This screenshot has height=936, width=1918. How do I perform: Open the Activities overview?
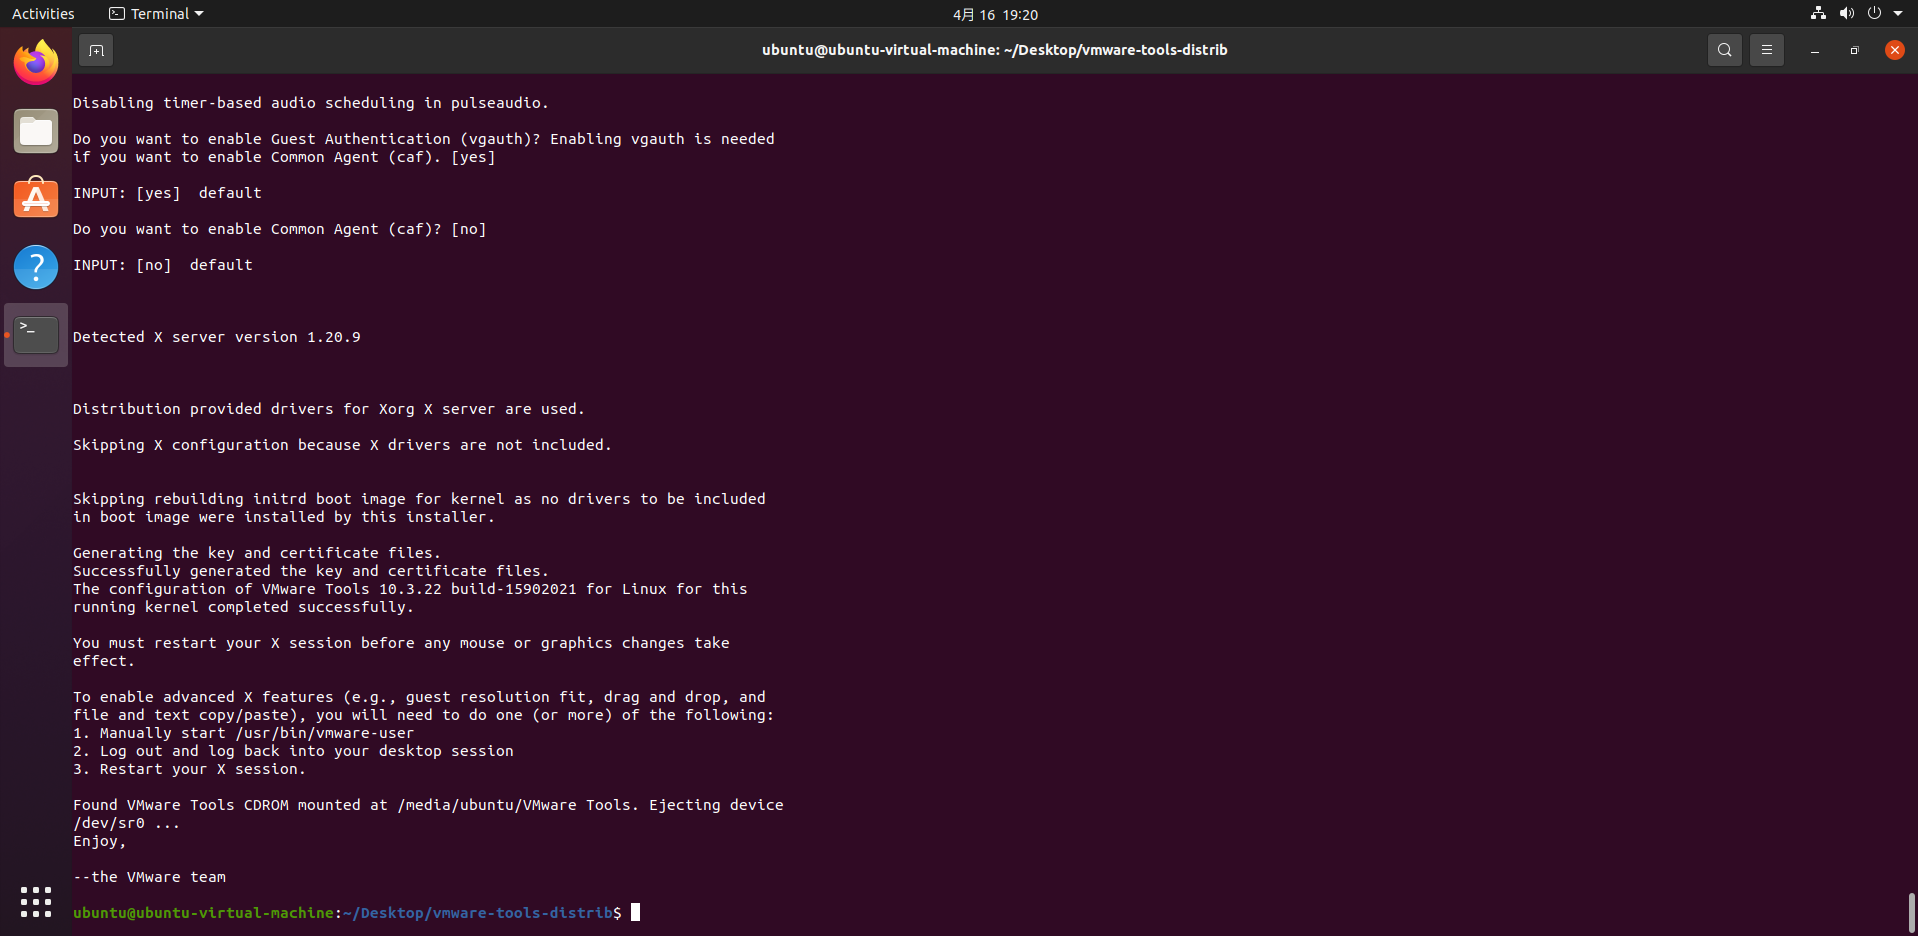tap(43, 14)
